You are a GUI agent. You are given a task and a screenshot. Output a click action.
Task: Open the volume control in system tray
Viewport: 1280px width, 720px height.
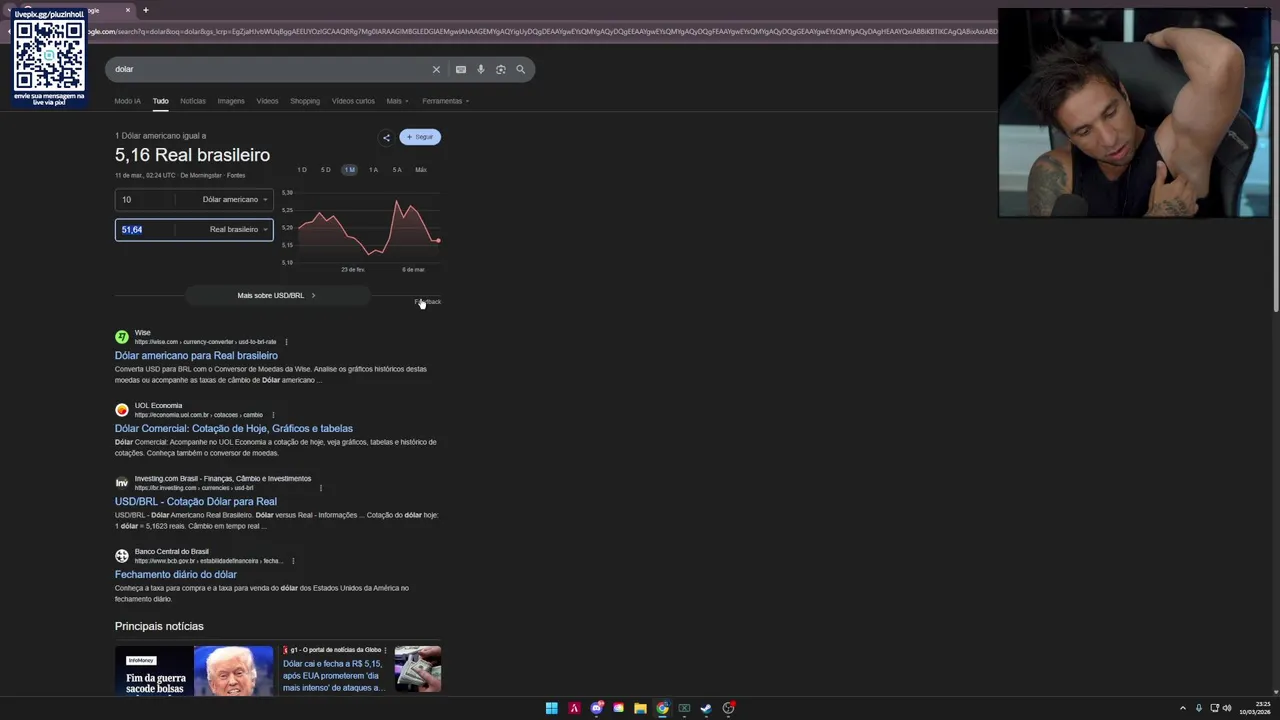[x=1227, y=708]
